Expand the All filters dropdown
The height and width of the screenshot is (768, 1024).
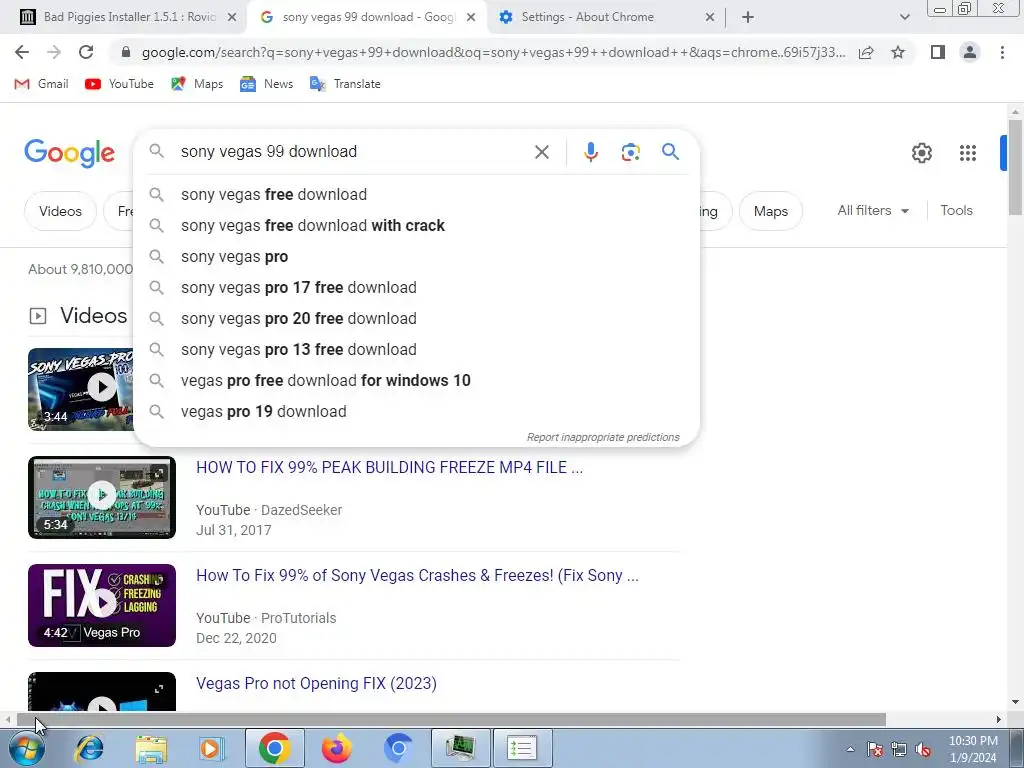pyautogui.click(x=873, y=210)
